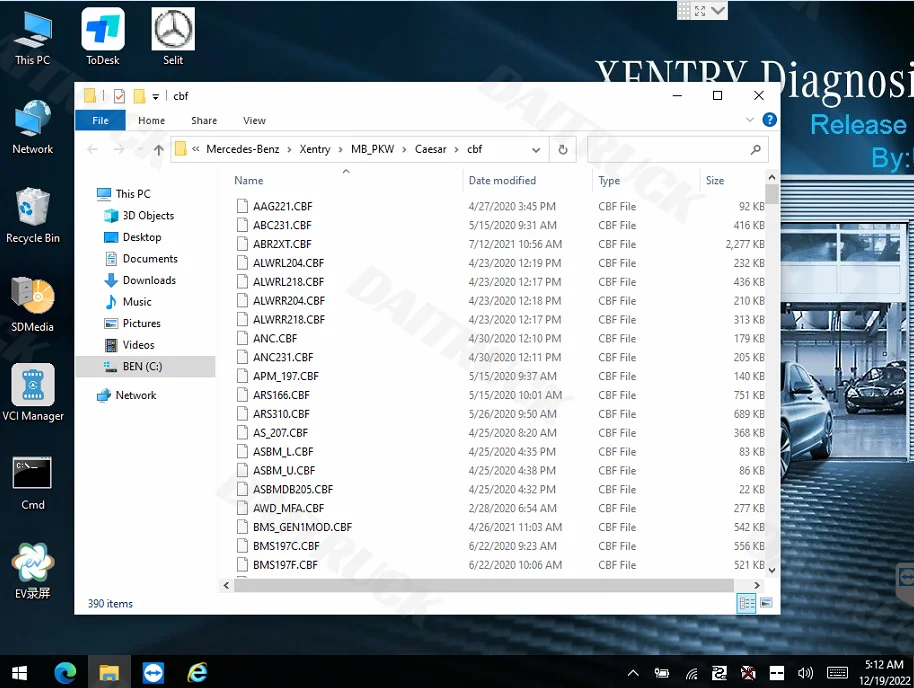Select the file BMS_GEN1MOD.CBF
Image resolution: width=914 pixels, height=688 pixels.
pyautogui.click(x=303, y=527)
